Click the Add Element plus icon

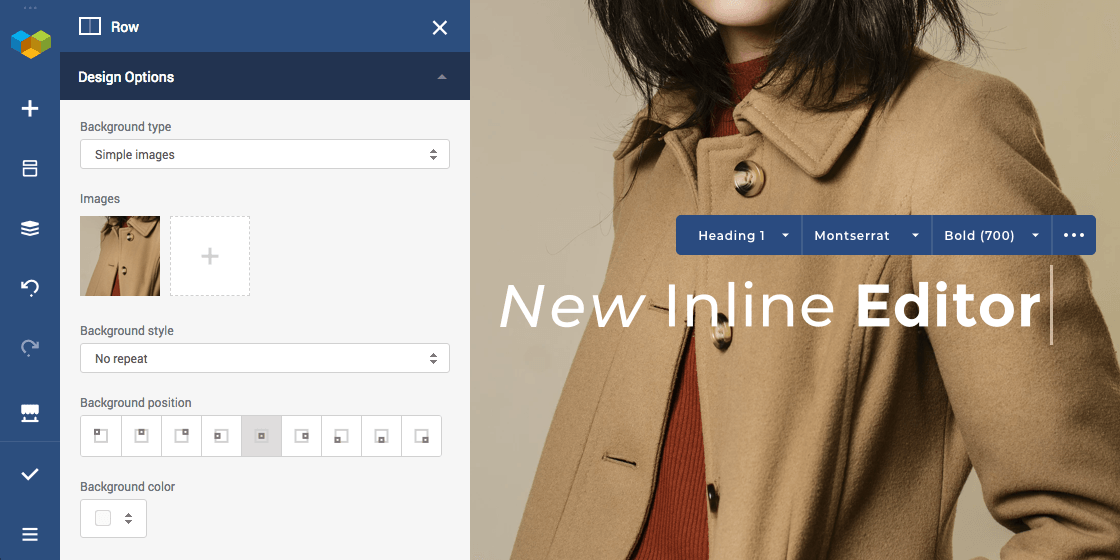[x=30, y=109]
